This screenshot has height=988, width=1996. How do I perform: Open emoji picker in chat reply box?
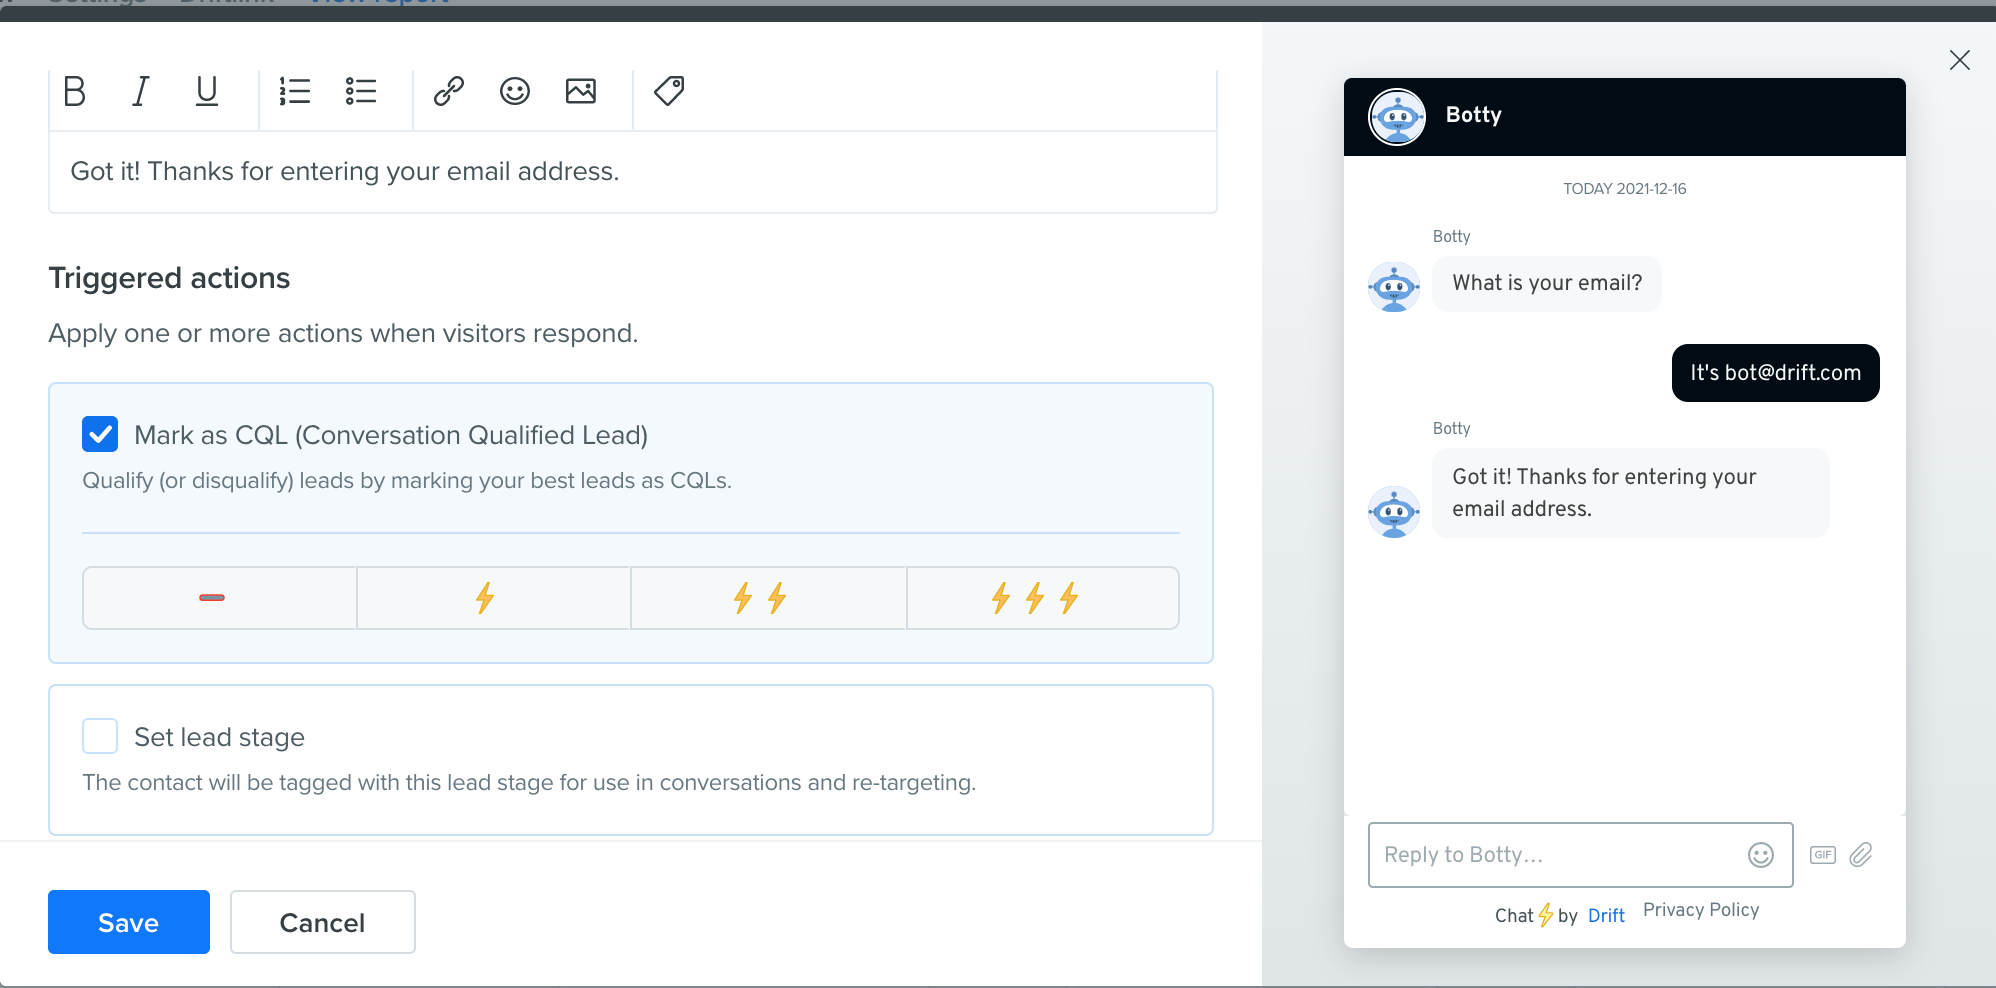click(x=1761, y=855)
